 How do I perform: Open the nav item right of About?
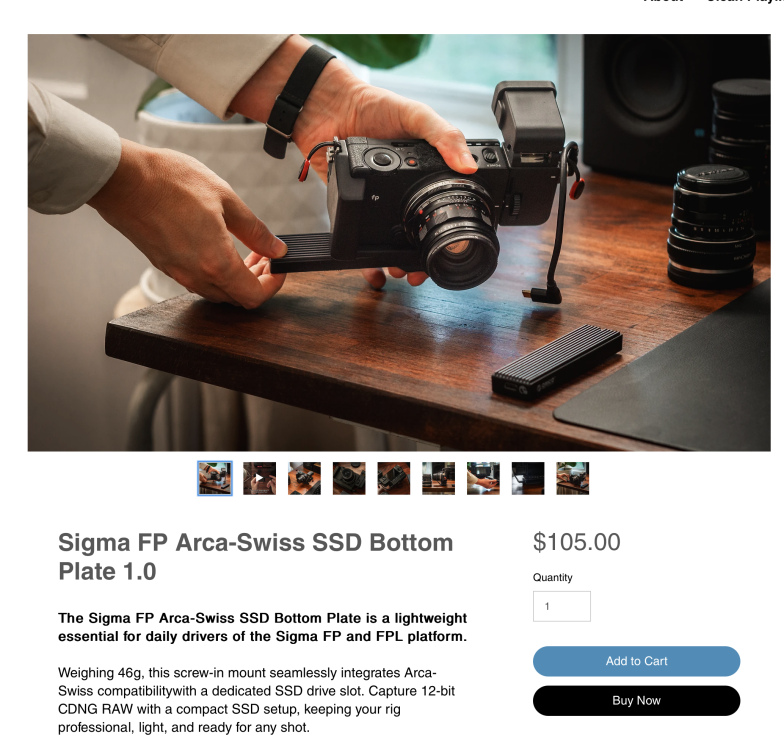[745, 2]
